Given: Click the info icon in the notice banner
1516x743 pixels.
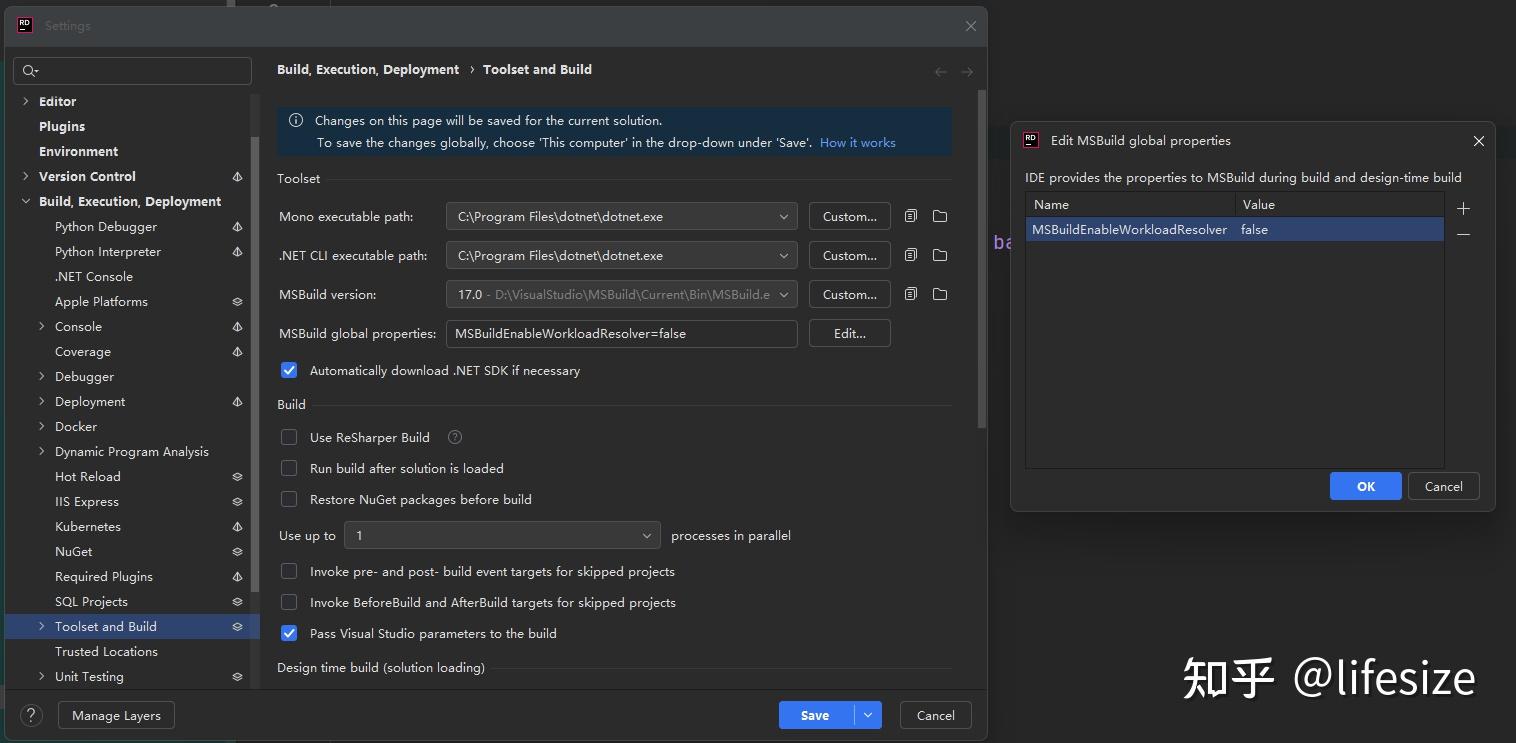Looking at the screenshot, I should (x=295, y=120).
